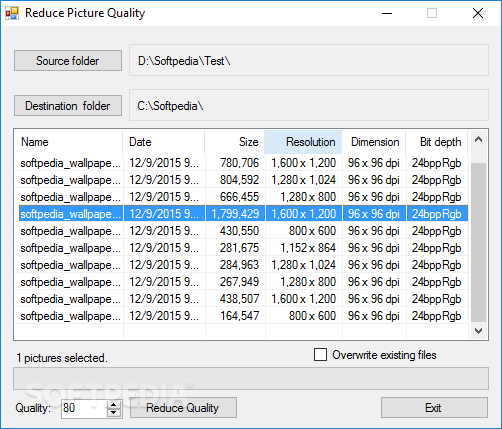The height and width of the screenshot is (429, 502).
Task: Select the row with size 666,455
Action: click(x=242, y=197)
